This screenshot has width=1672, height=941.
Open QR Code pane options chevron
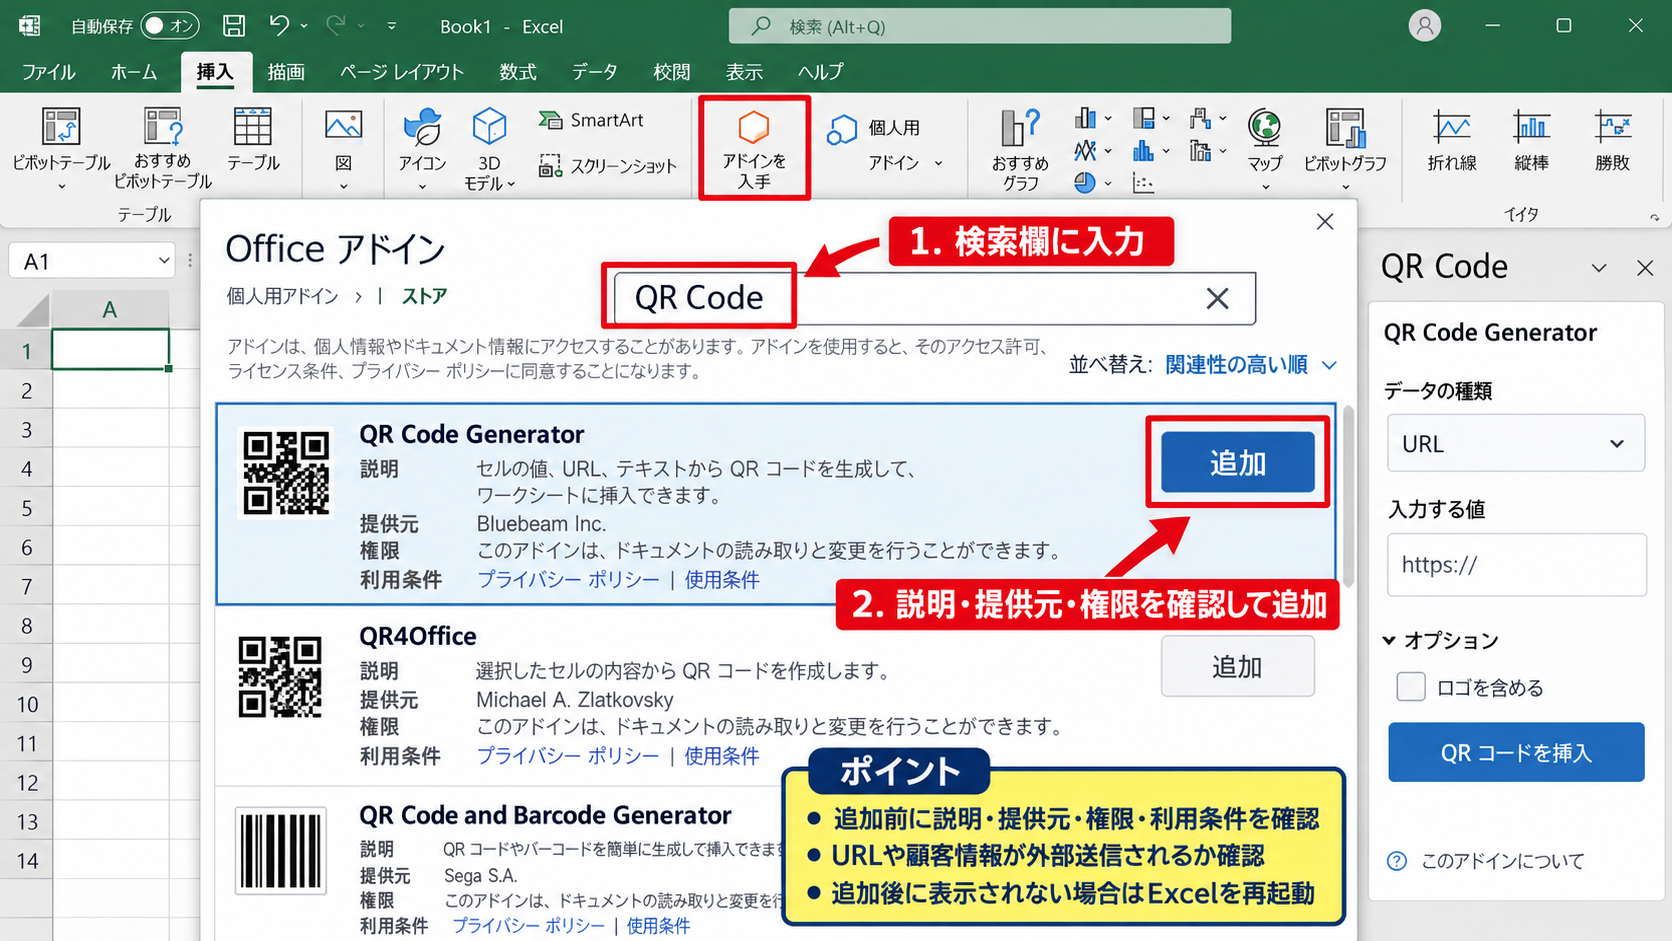click(1599, 267)
